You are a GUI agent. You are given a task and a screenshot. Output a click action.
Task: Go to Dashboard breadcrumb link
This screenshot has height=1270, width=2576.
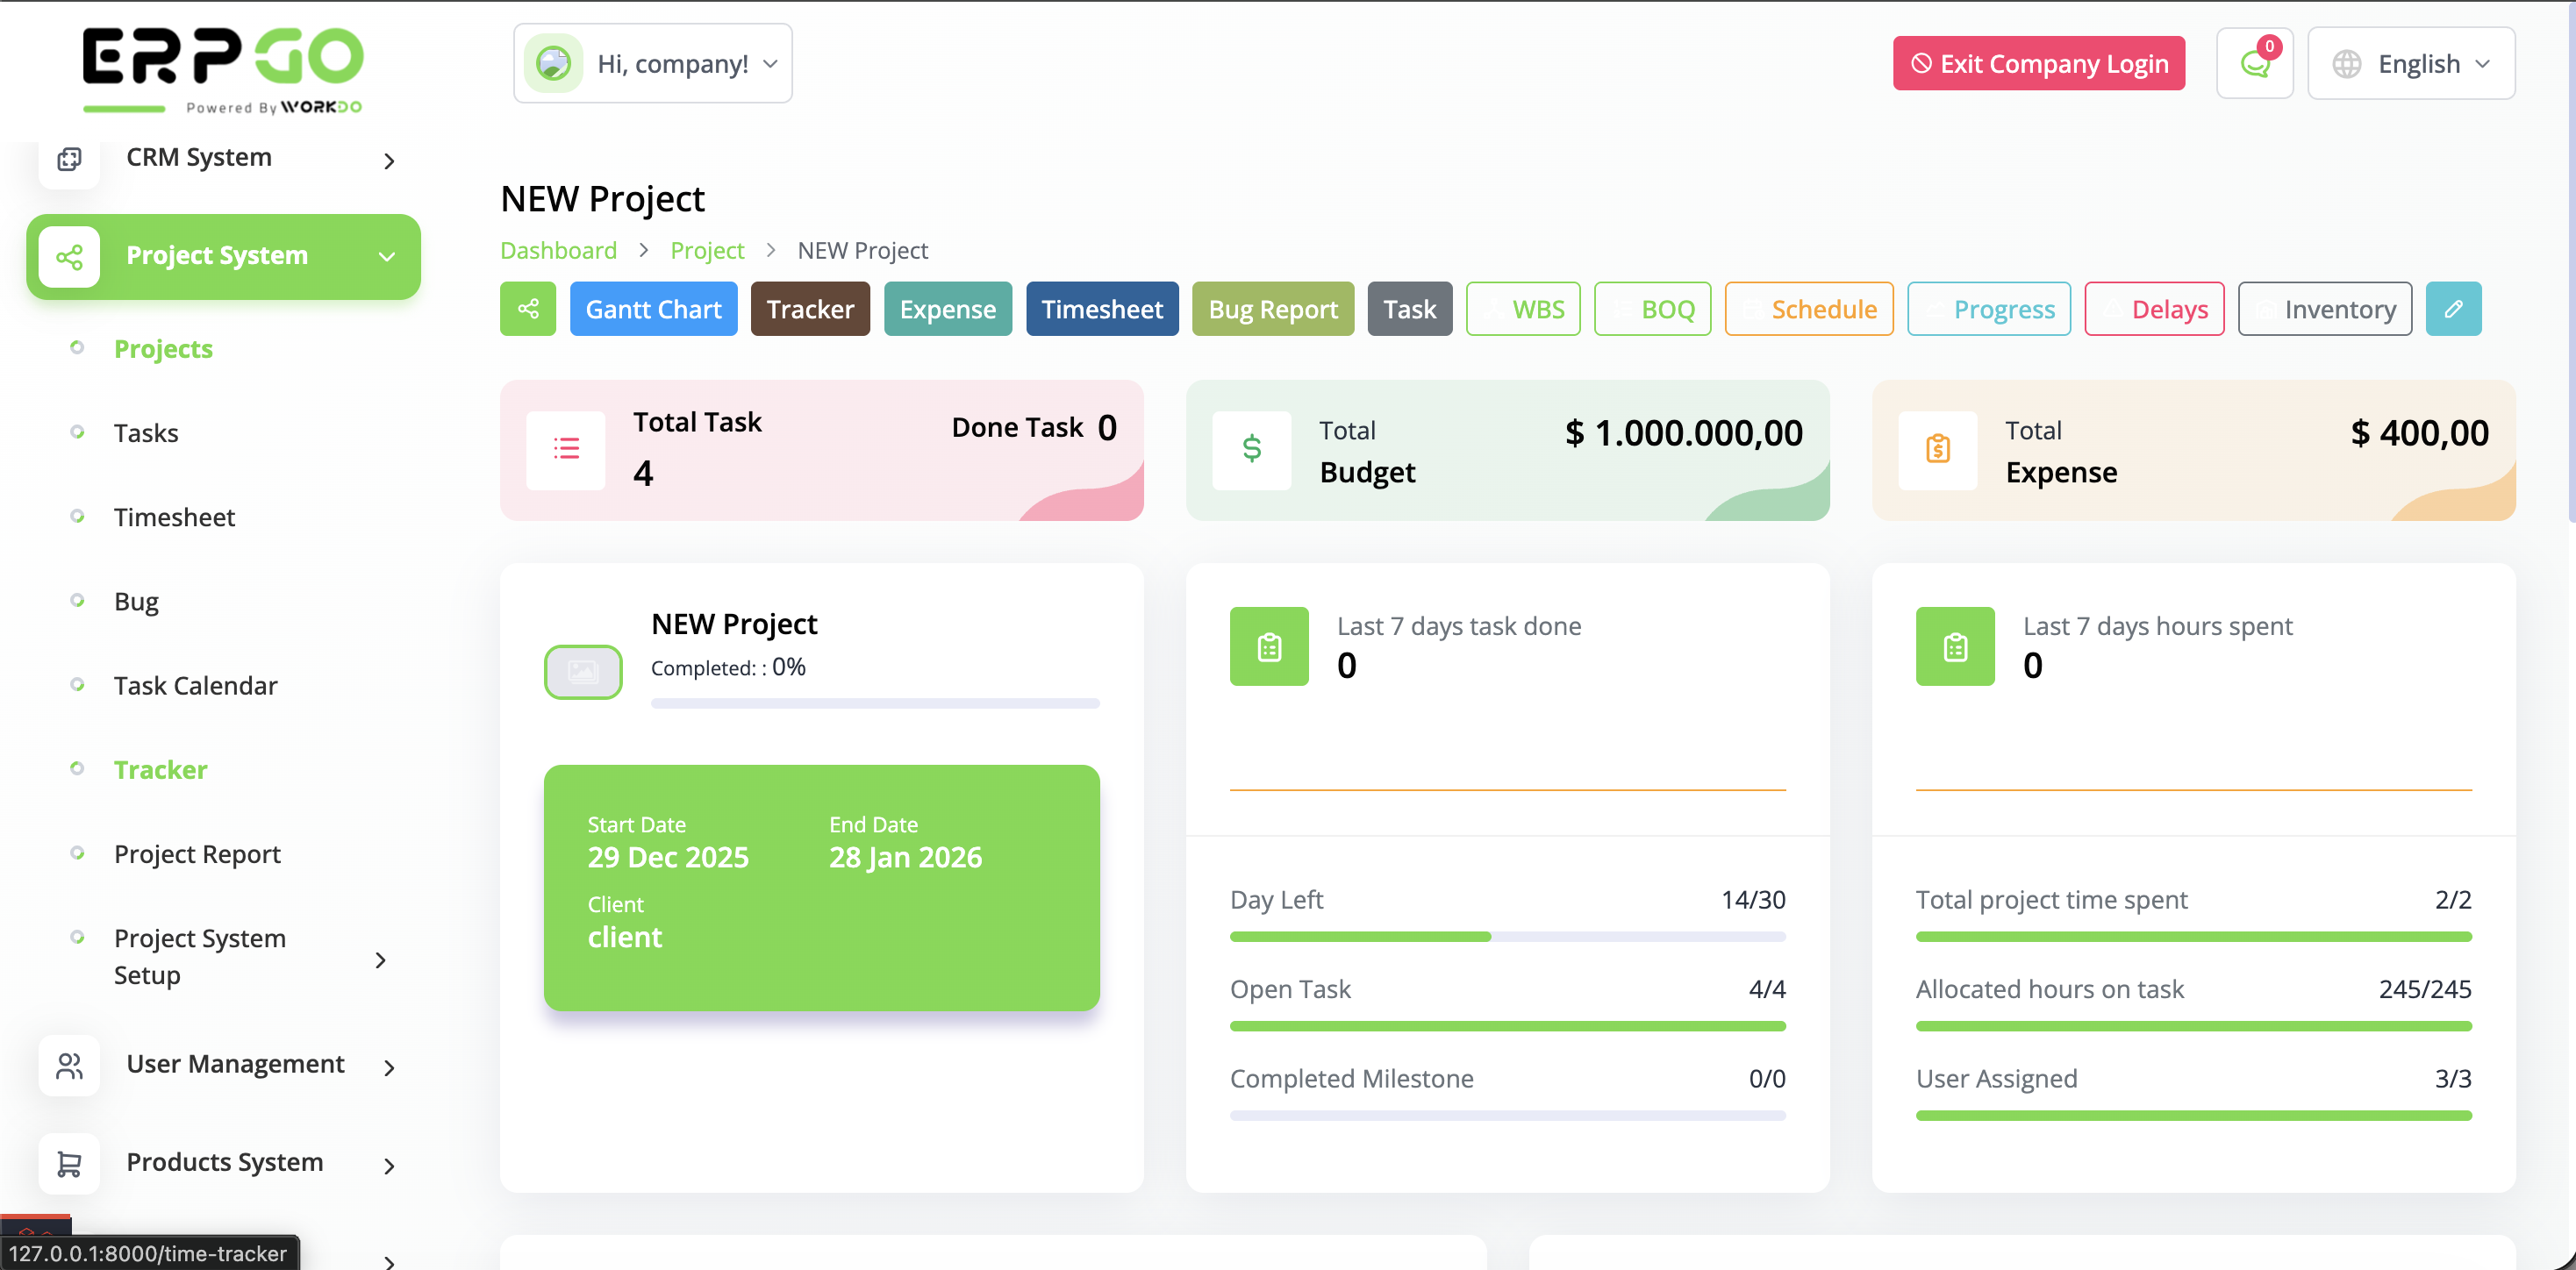(x=558, y=250)
